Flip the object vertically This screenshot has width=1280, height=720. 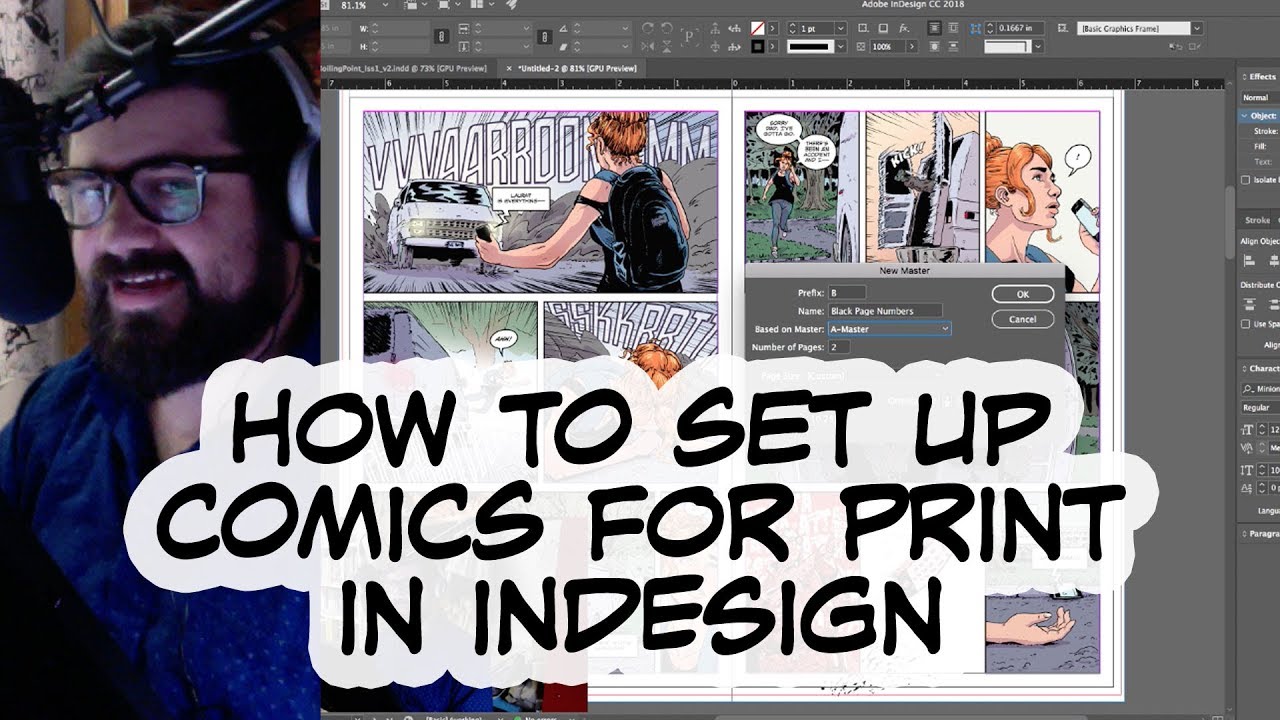point(667,47)
